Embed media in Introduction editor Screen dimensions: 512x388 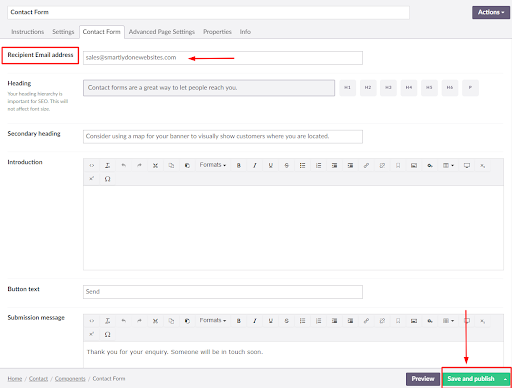467,165
